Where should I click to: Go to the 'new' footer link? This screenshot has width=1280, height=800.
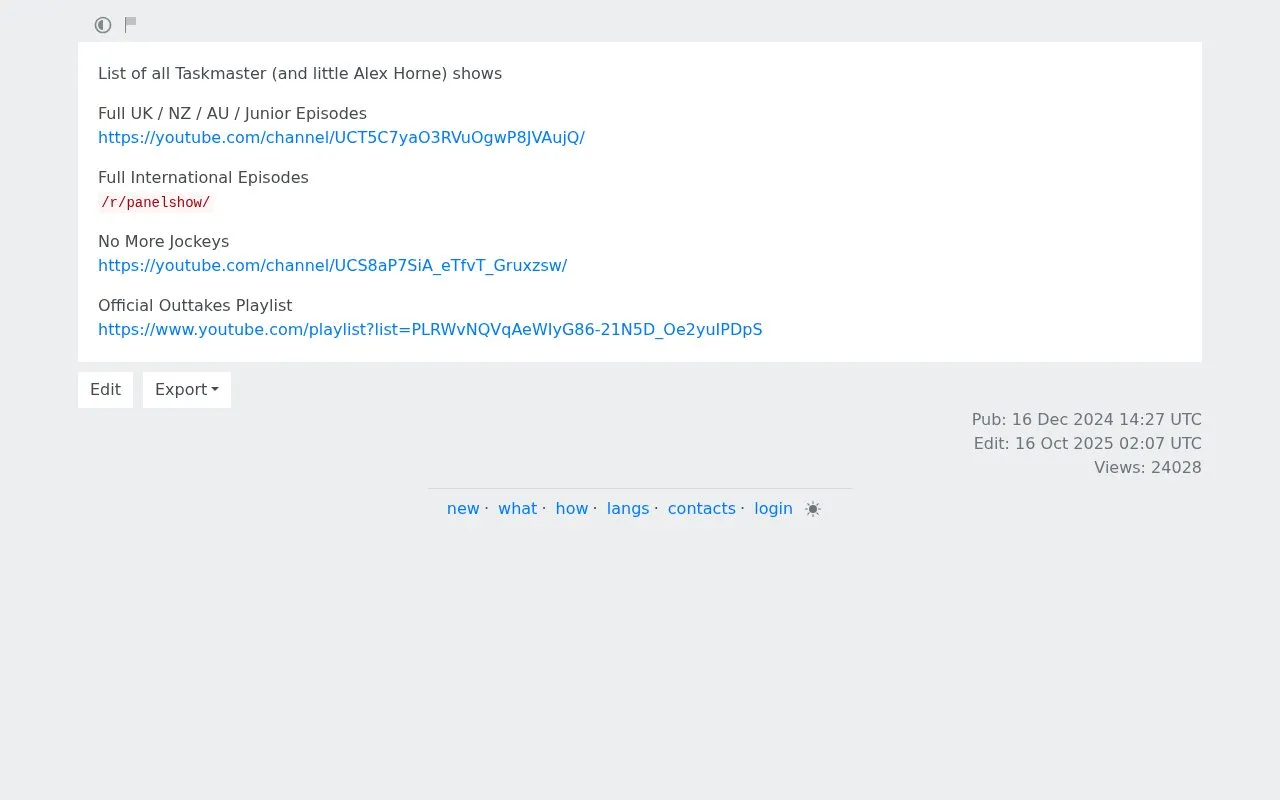click(463, 509)
